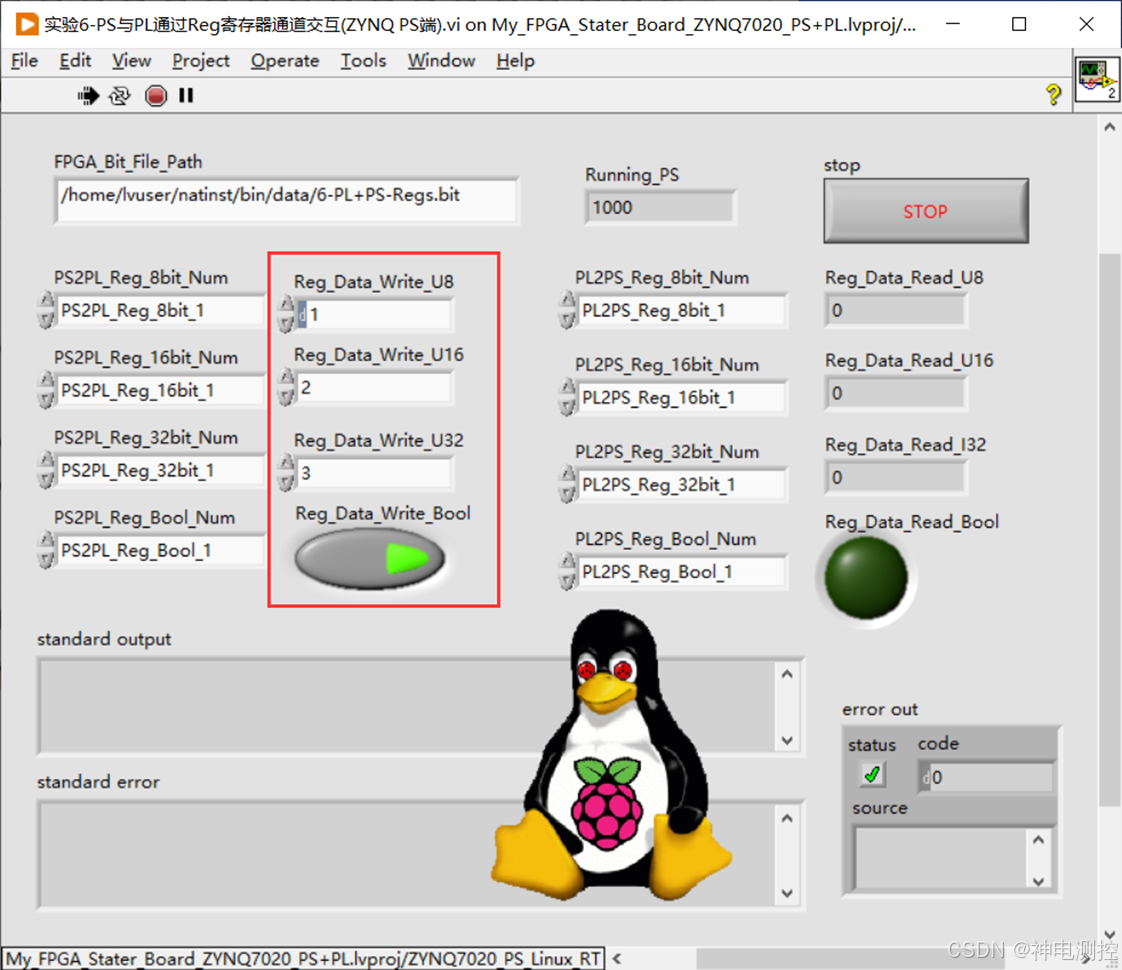The height and width of the screenshot is (970, 1122).
Task: Open the PL2PS_Reg_16bit_Num enum selector
Action: coord(683,398)
